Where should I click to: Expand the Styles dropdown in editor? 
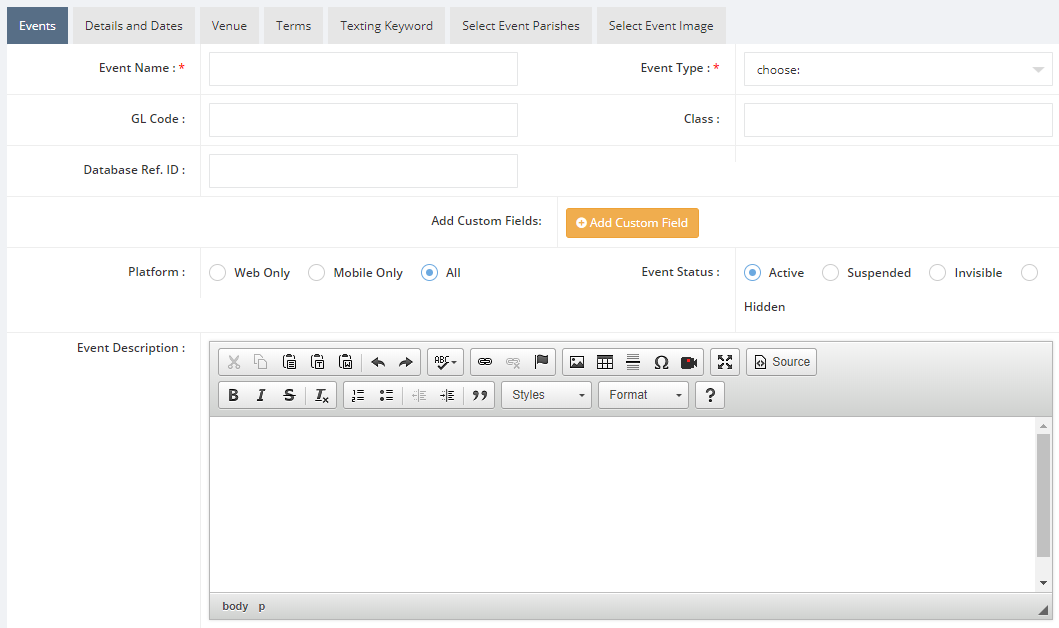point(546,395)
